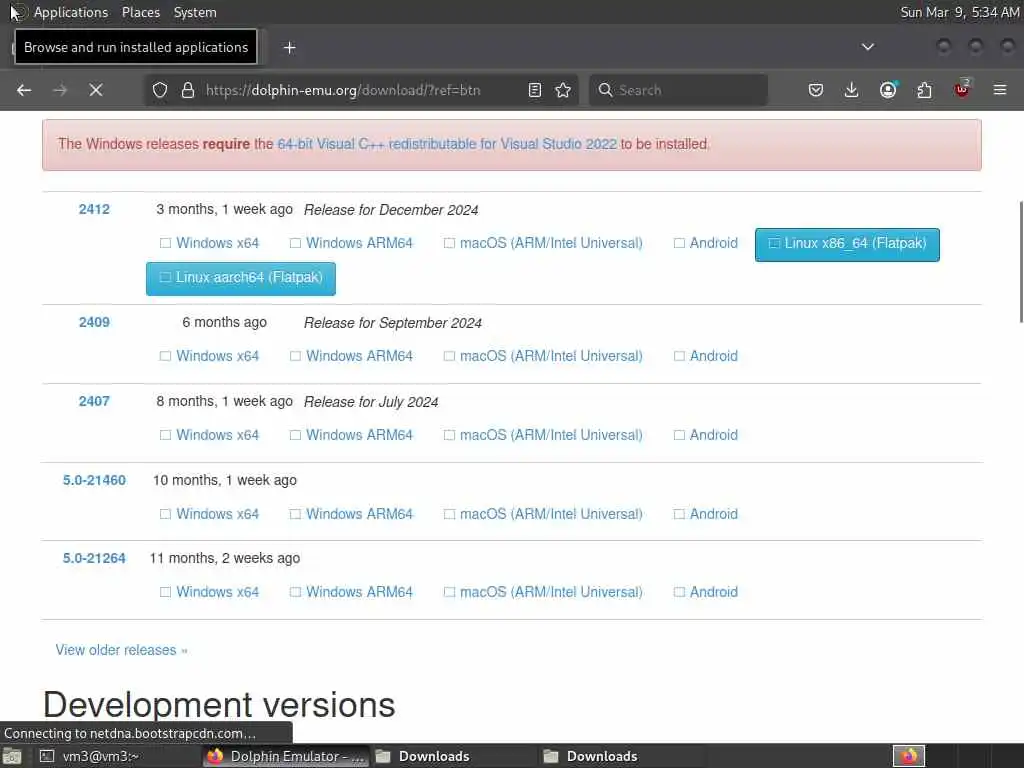Open release 2409 version link
The height and width of the screenshot is (768, 1024).
94,322
